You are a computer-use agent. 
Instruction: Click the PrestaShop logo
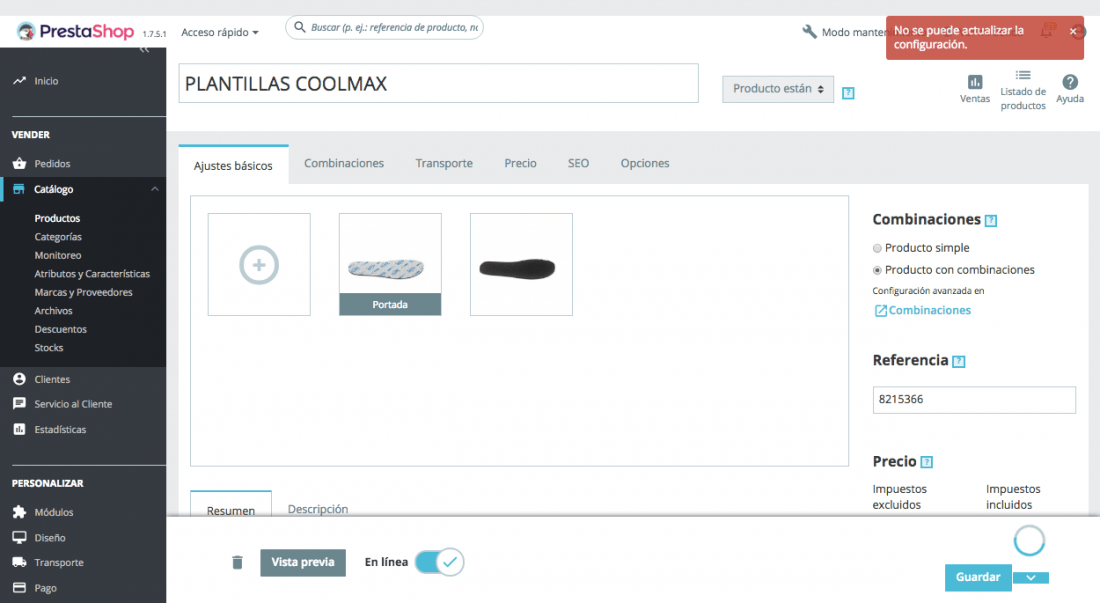tap(76, 32)
